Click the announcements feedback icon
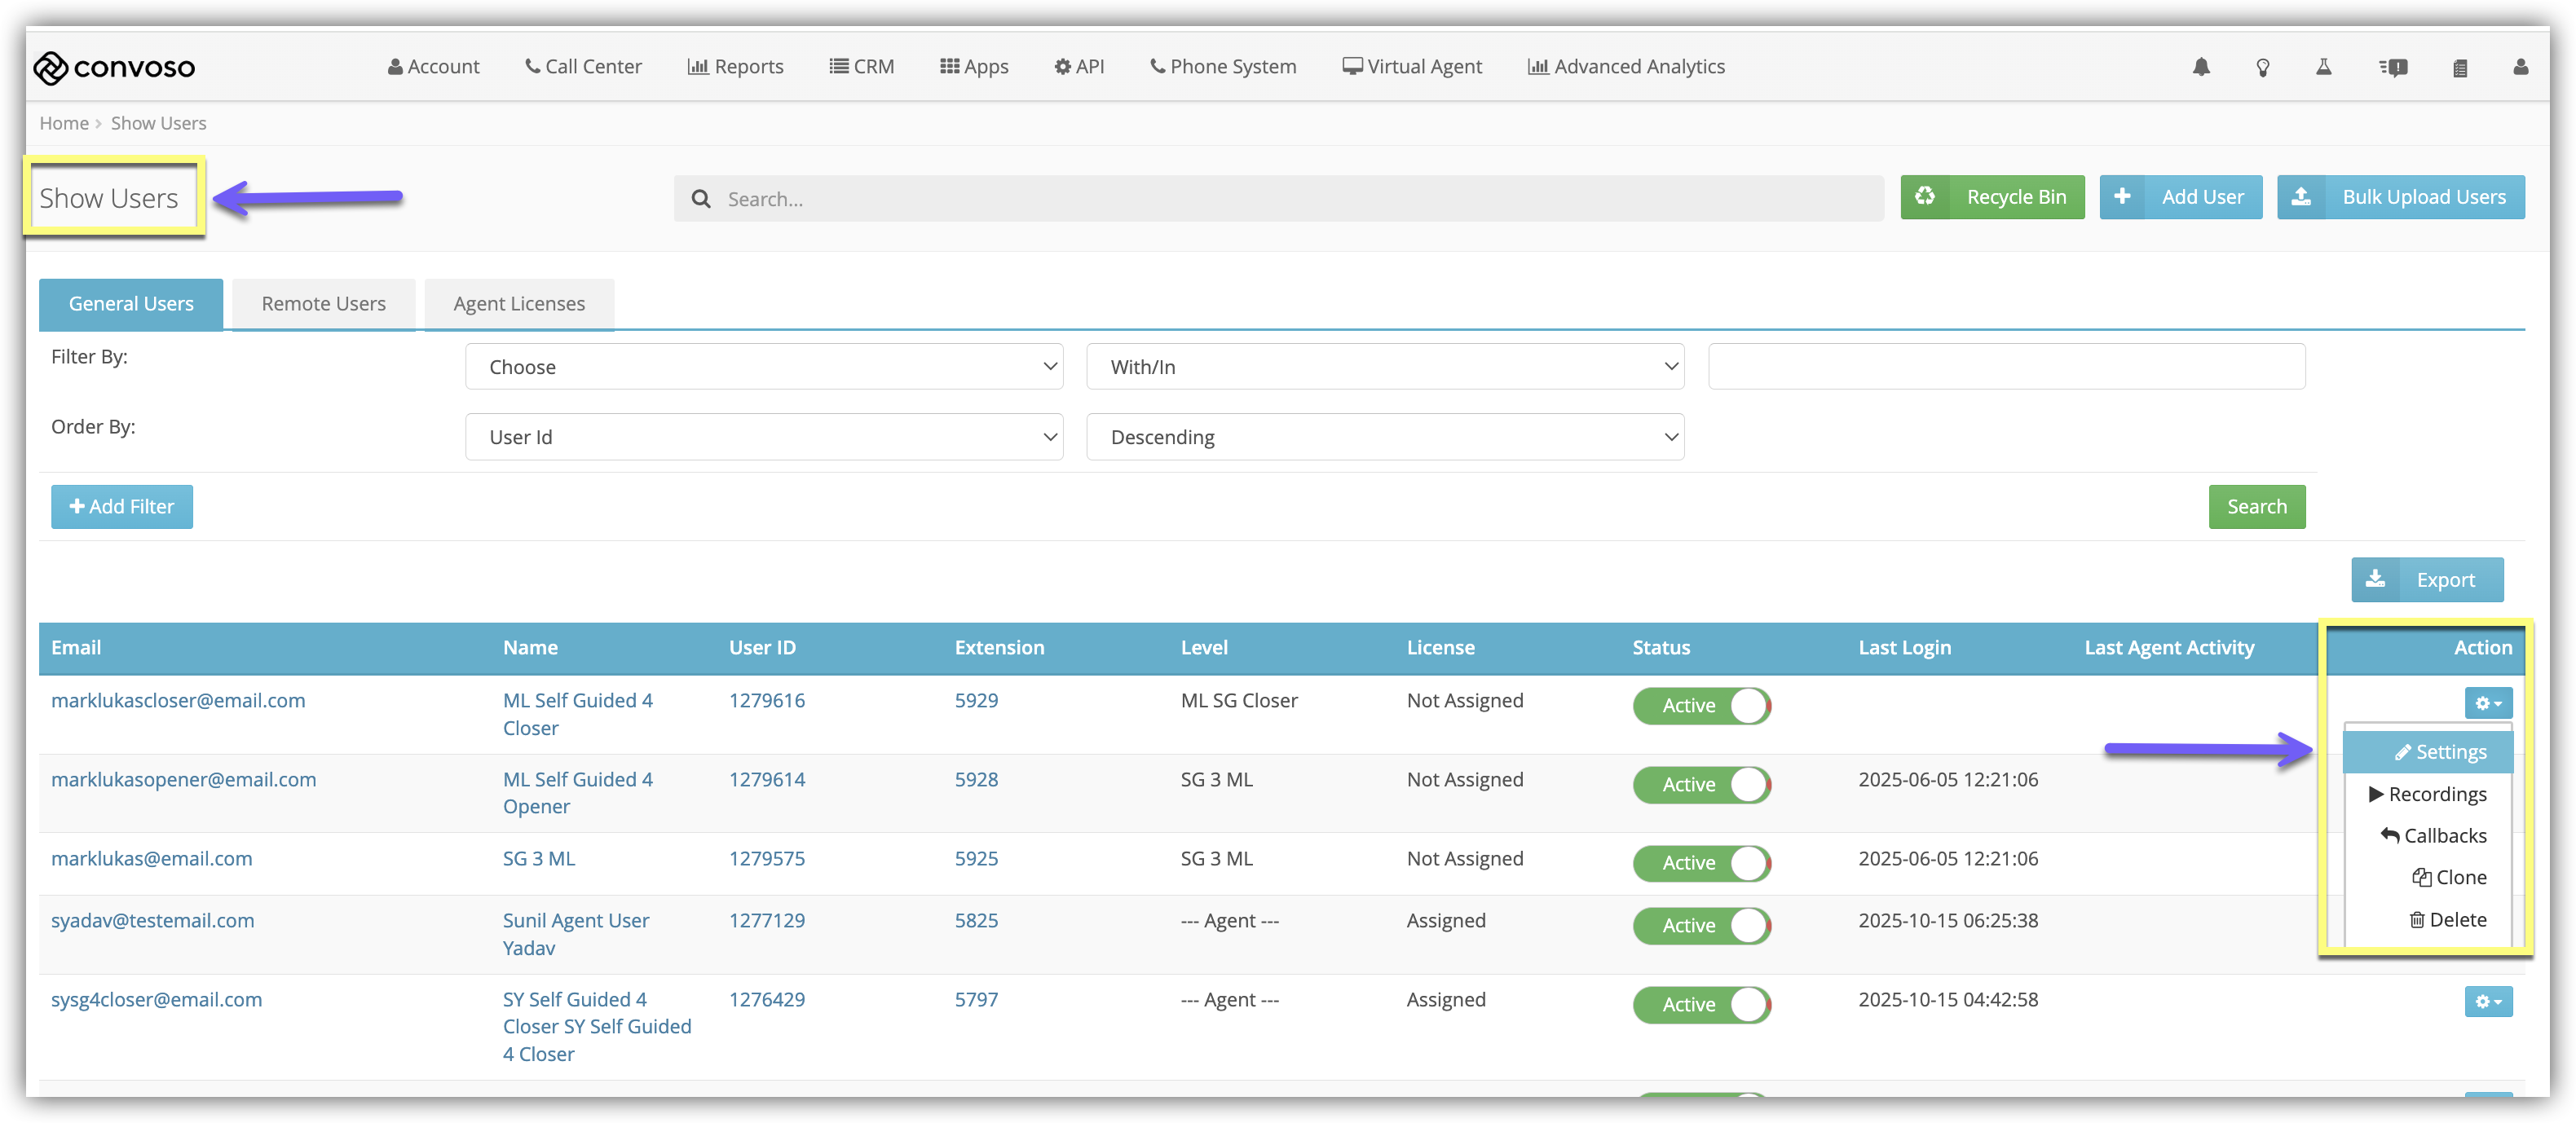Screen dimensions: 2576x1123 [x=2393, y=67]
